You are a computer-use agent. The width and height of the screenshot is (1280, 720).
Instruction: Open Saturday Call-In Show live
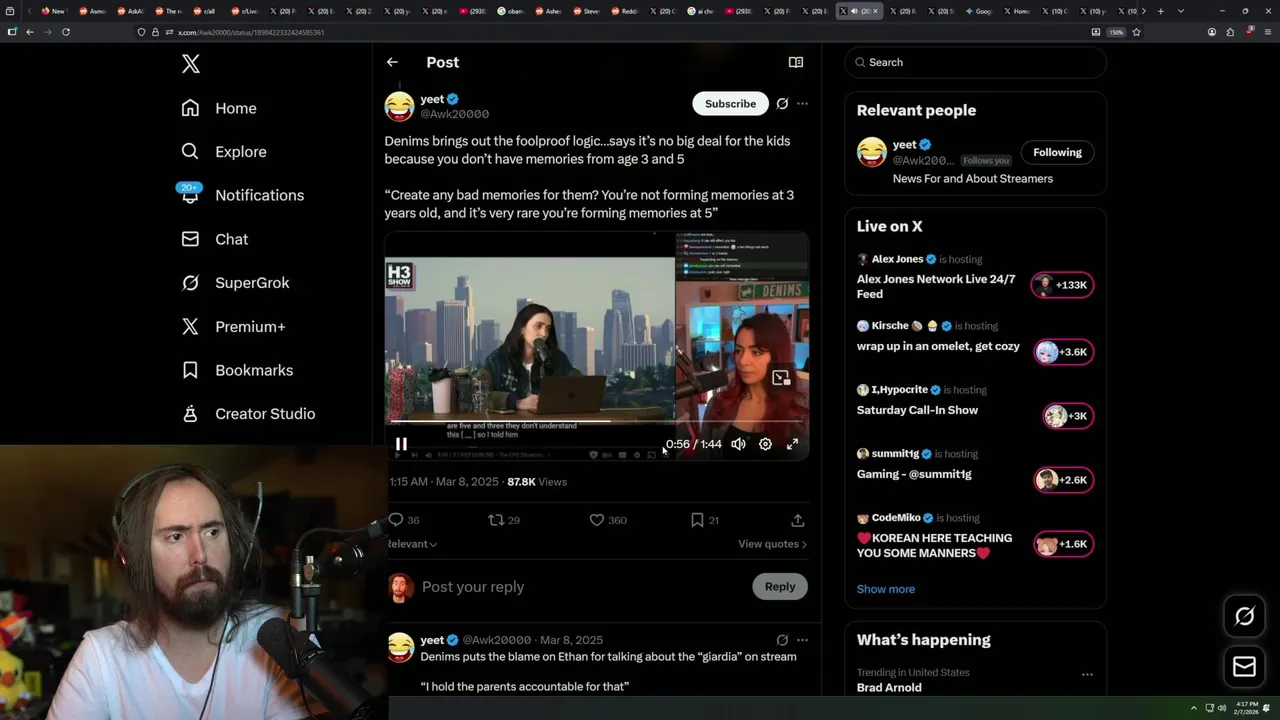pos(917,410)
